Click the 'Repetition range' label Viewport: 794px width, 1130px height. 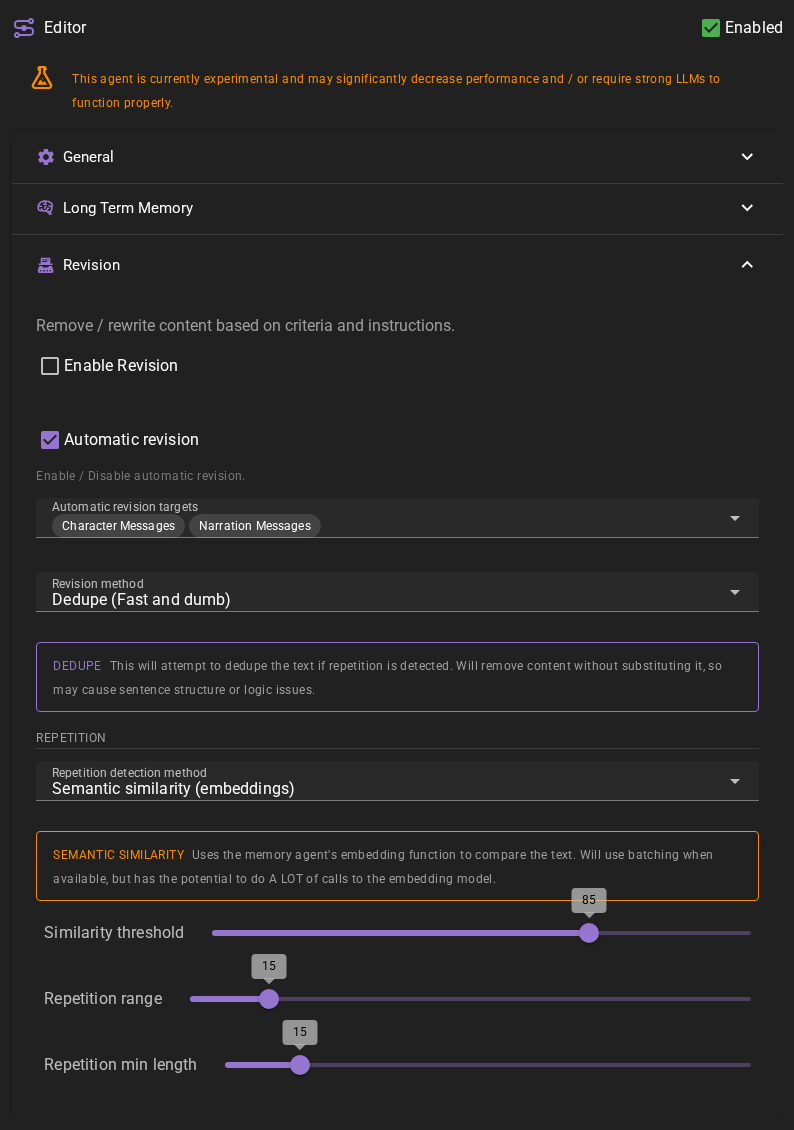pos(103,999)
